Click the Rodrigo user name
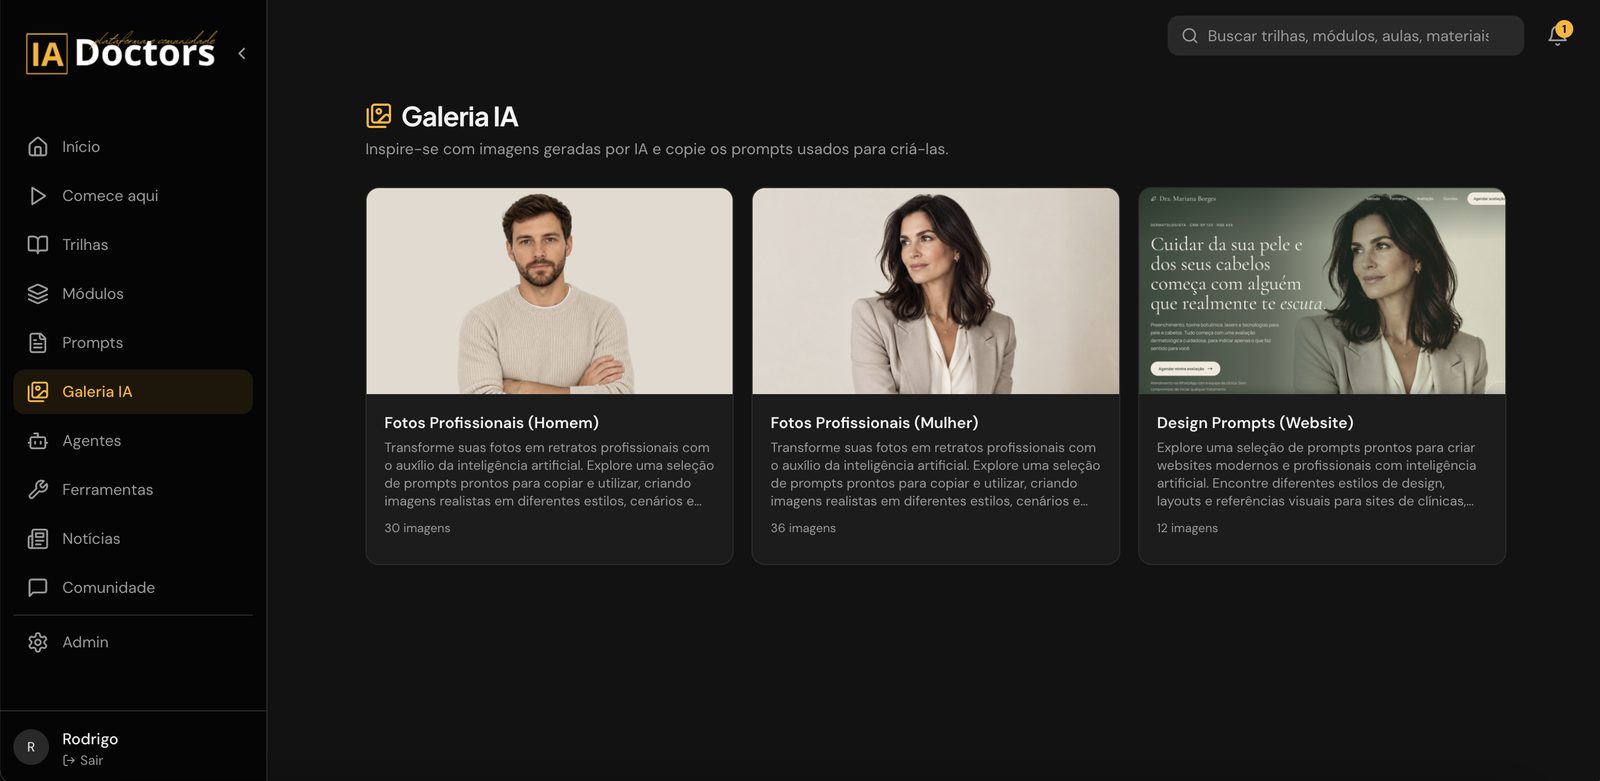Image resolution: width=1600 pixels, height=781 pixels. click(90, 739)
